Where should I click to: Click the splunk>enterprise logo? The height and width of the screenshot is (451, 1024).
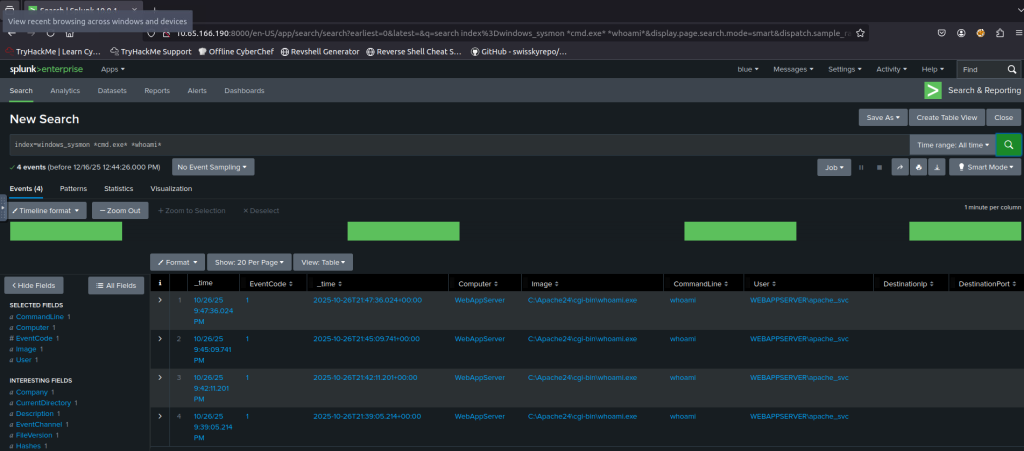(45, 69)
